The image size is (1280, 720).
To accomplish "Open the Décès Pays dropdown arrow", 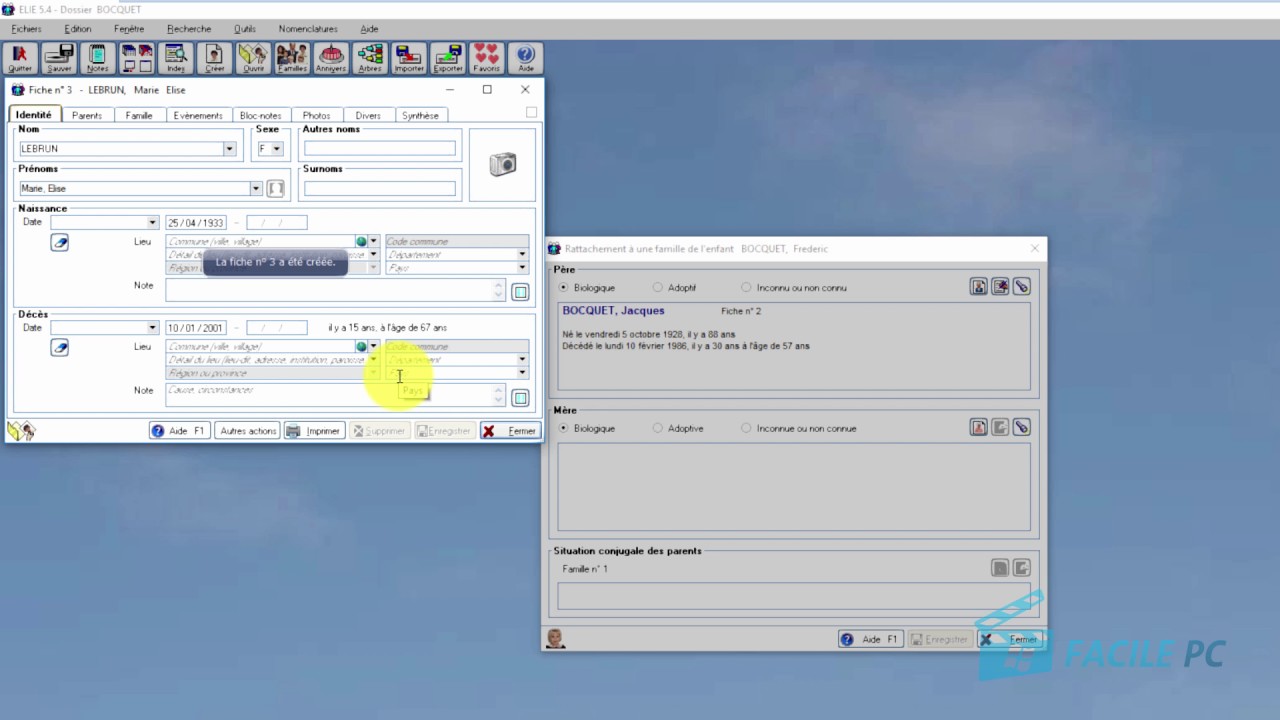I will click(522, 373).
